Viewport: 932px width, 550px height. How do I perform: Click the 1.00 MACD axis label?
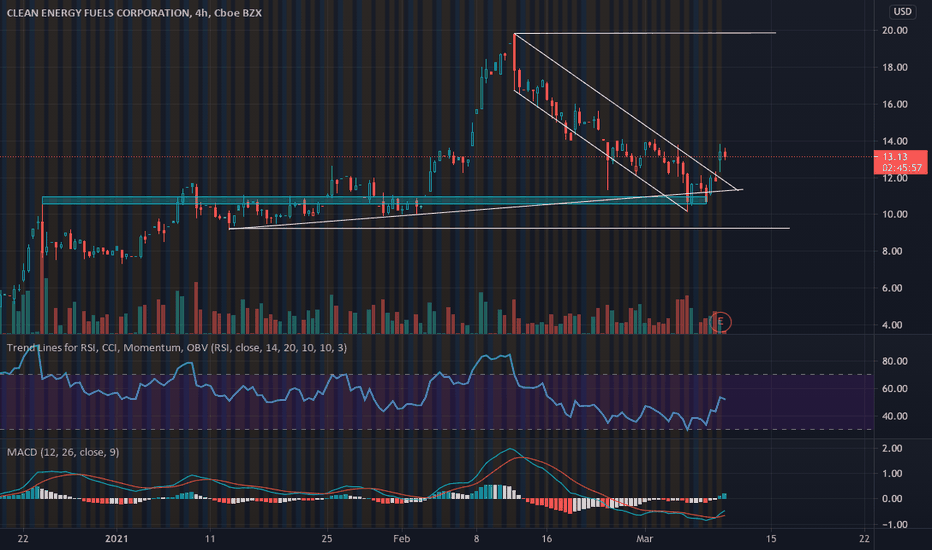893,473
